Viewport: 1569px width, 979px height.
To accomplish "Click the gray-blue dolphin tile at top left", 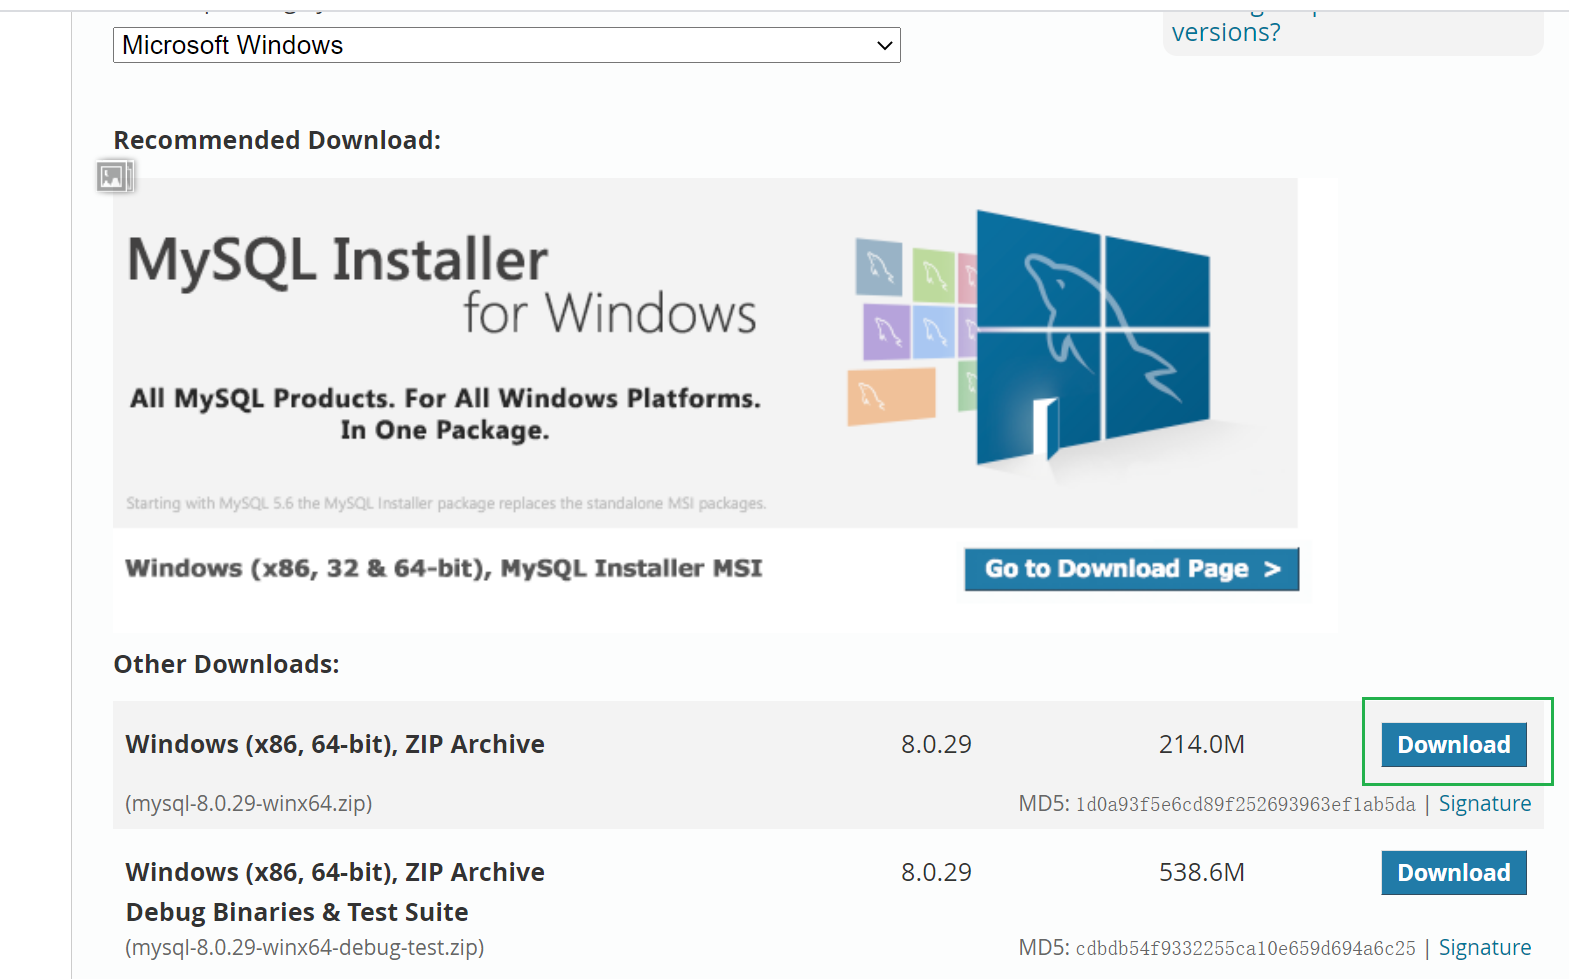I will (x=879, y=268).
